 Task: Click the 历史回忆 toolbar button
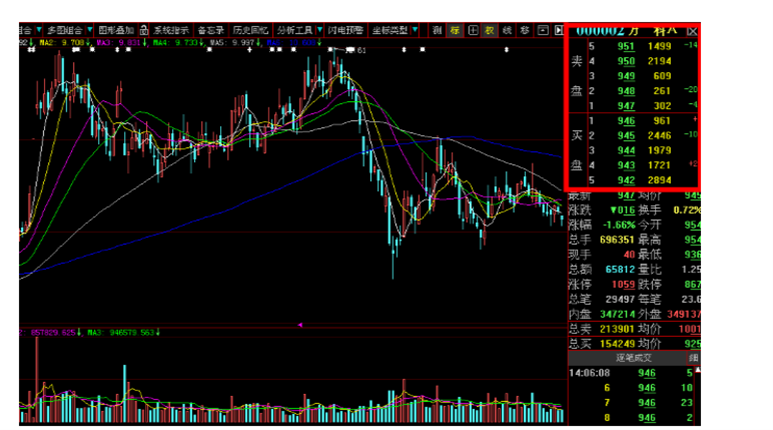250,30
